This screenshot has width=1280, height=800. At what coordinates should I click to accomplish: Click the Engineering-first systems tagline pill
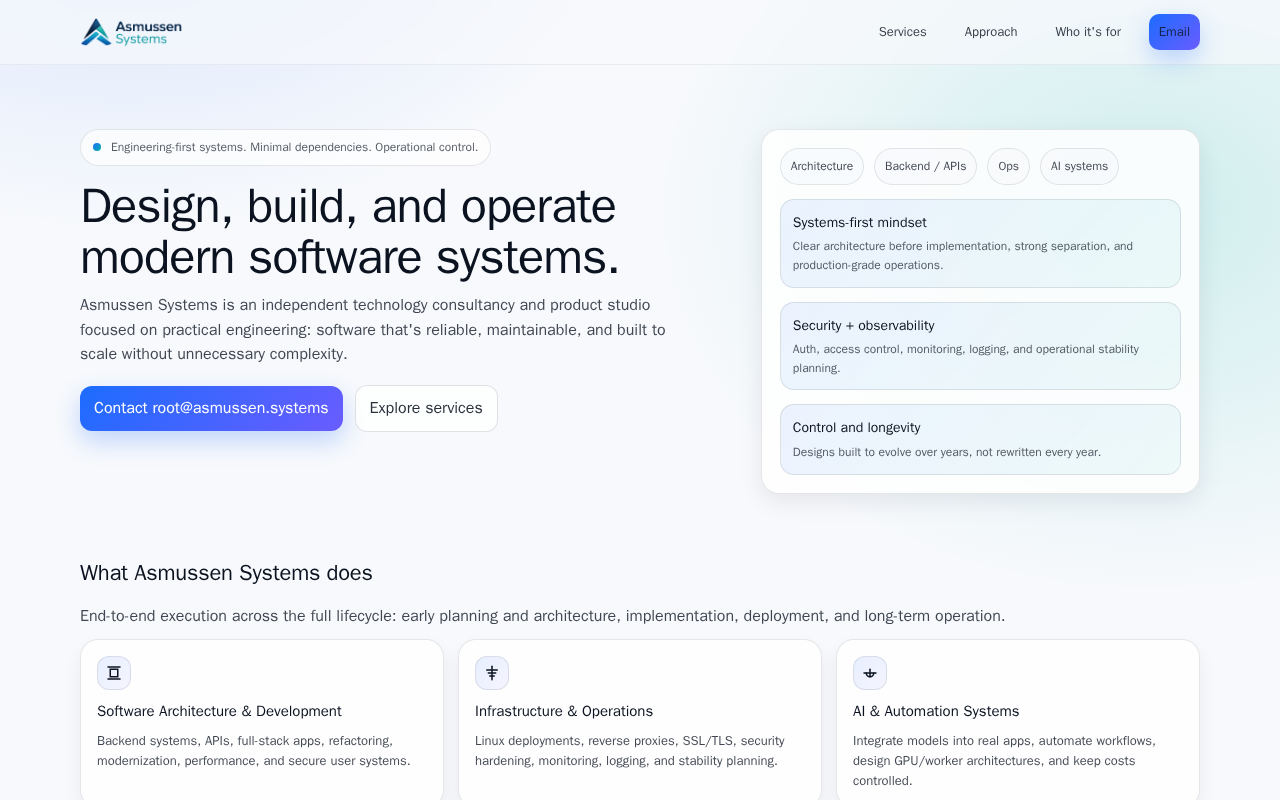[285, 147]
